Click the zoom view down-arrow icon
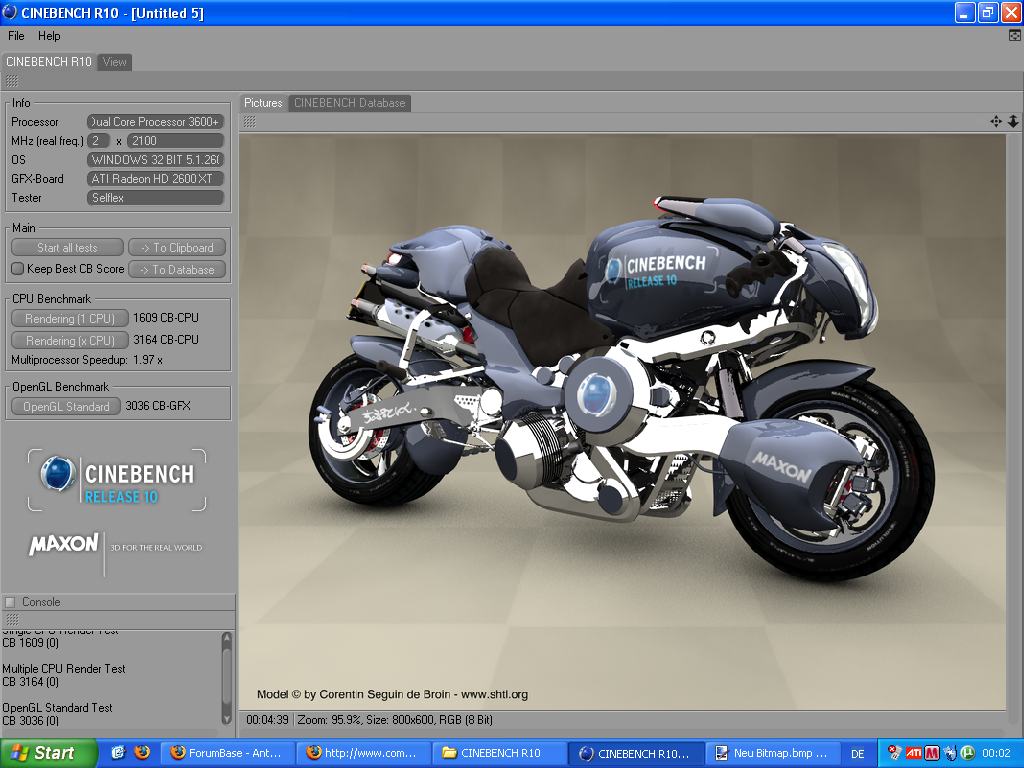Image resolution: width=1024 pixels, height=768 pixels. click(1013, 121)
